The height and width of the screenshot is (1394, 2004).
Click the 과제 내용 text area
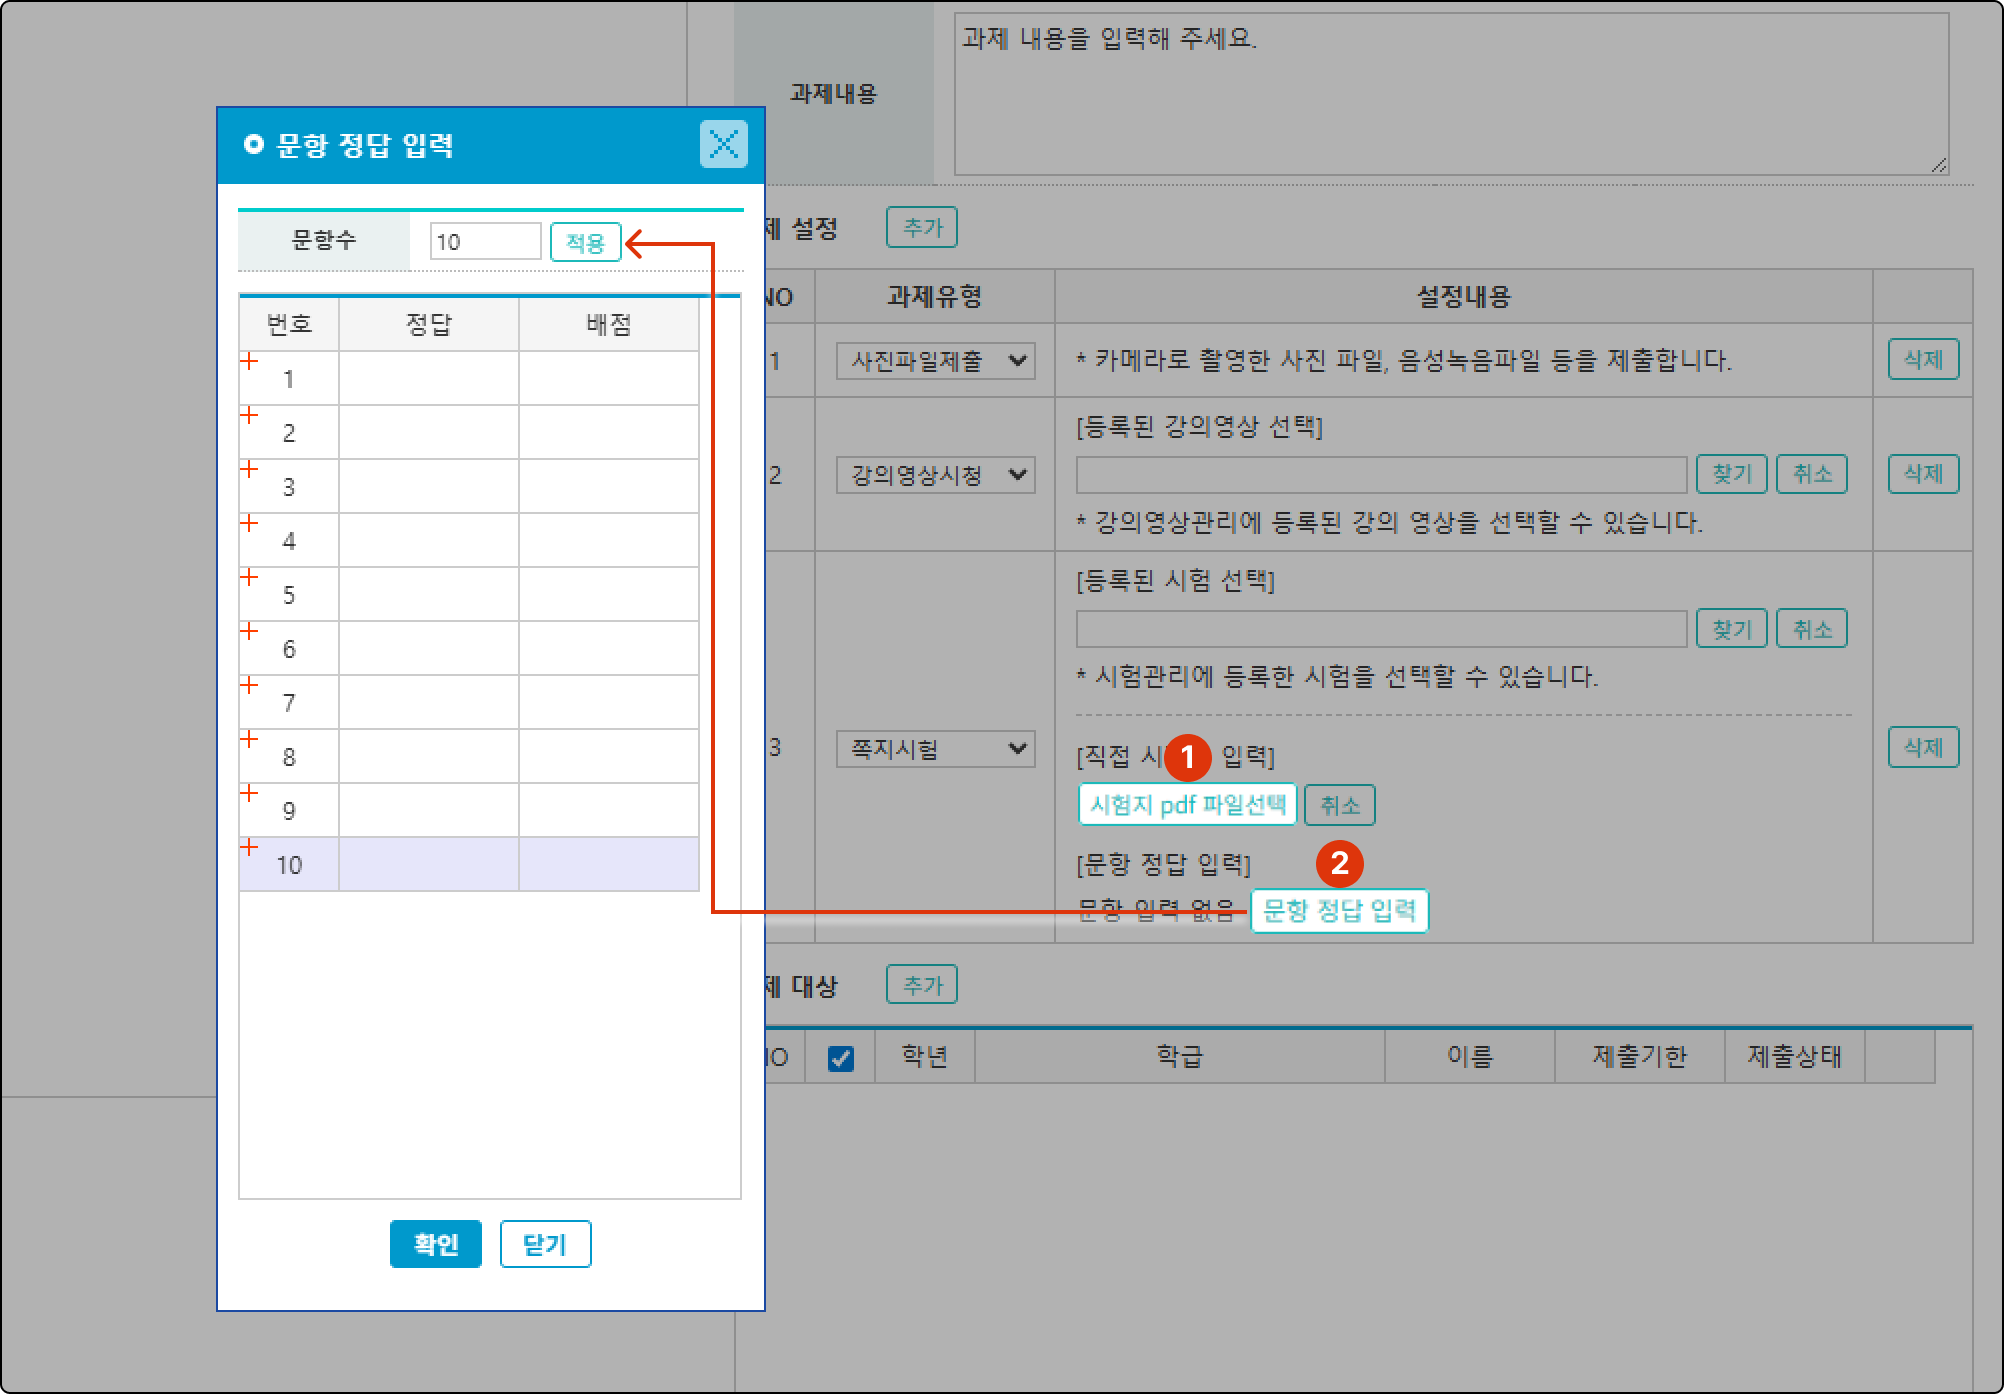tap(1450, 94)
